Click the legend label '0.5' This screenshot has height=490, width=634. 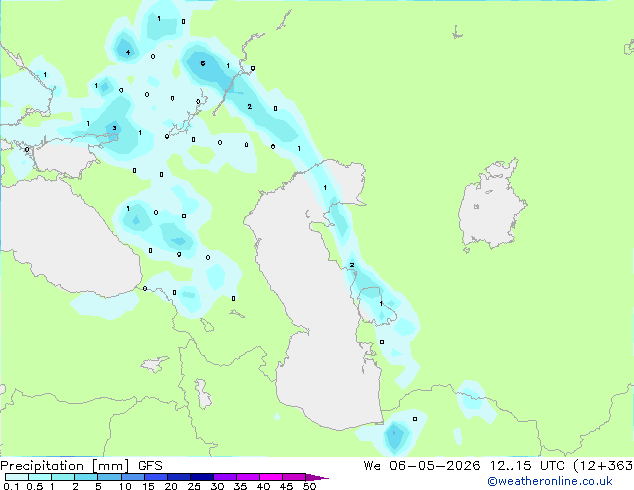35,486
